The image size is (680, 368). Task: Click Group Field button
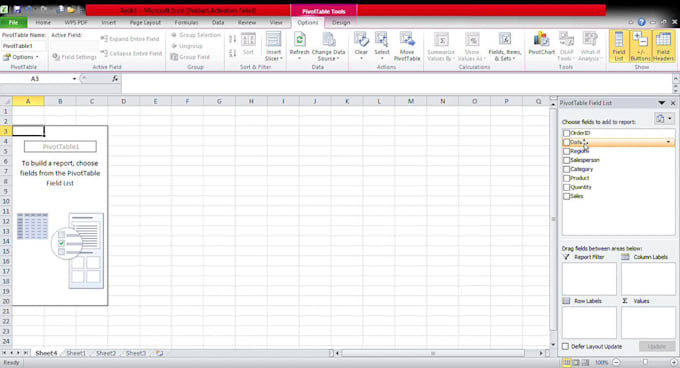click(x=190, y=57)
